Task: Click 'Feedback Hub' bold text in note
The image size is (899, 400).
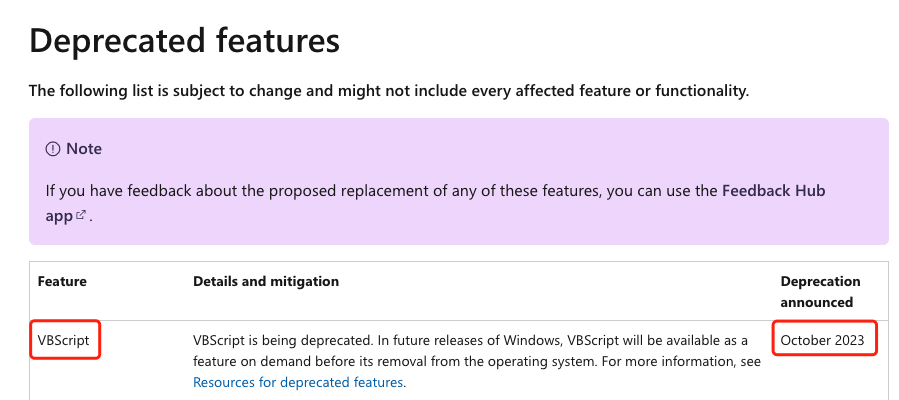Action: point(773,190)
